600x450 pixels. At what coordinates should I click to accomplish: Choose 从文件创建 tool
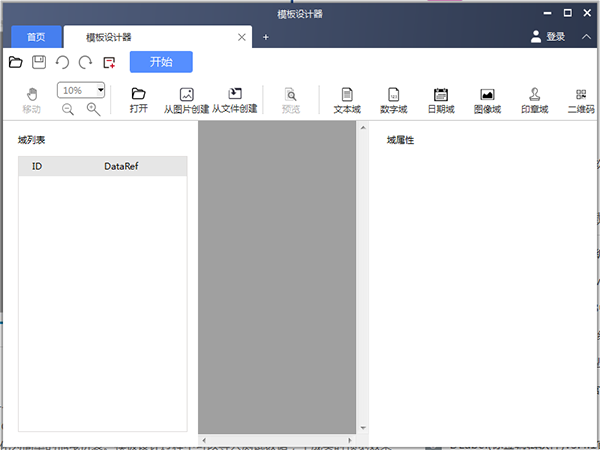pos(235,100)
